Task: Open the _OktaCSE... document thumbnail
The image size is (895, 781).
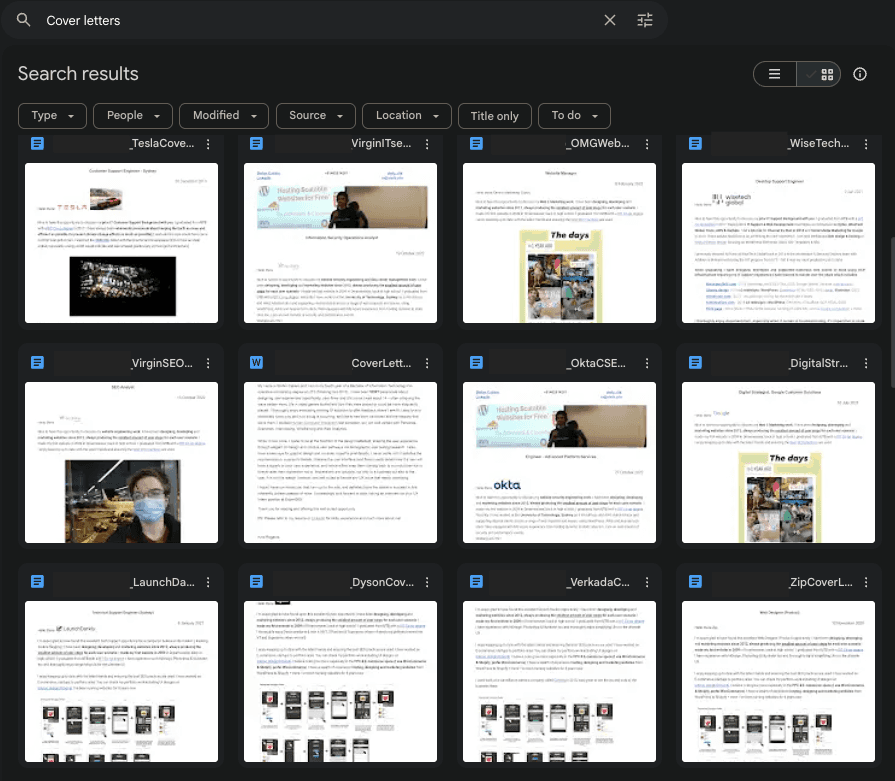Action: pos(559,462)
